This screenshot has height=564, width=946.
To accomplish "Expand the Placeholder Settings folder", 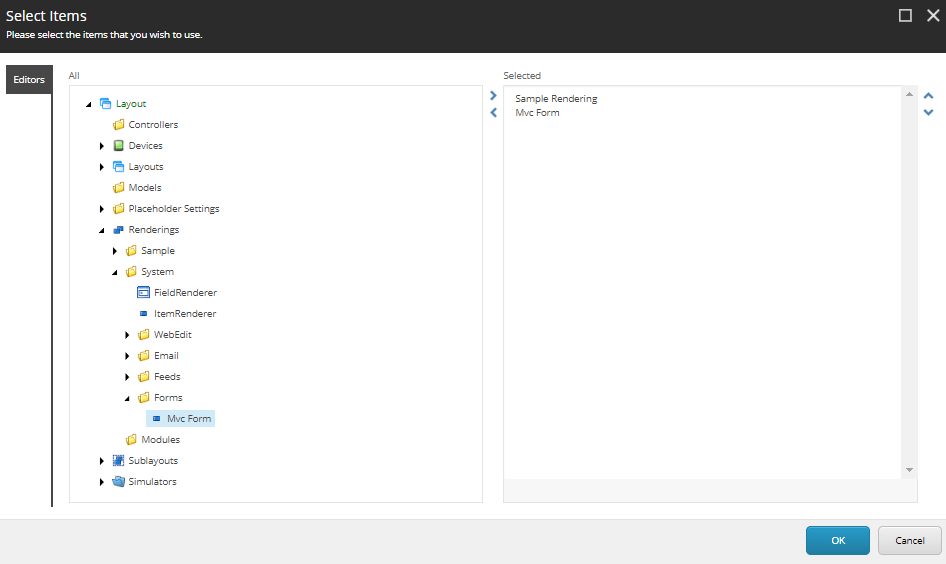I will click(102, 209).
